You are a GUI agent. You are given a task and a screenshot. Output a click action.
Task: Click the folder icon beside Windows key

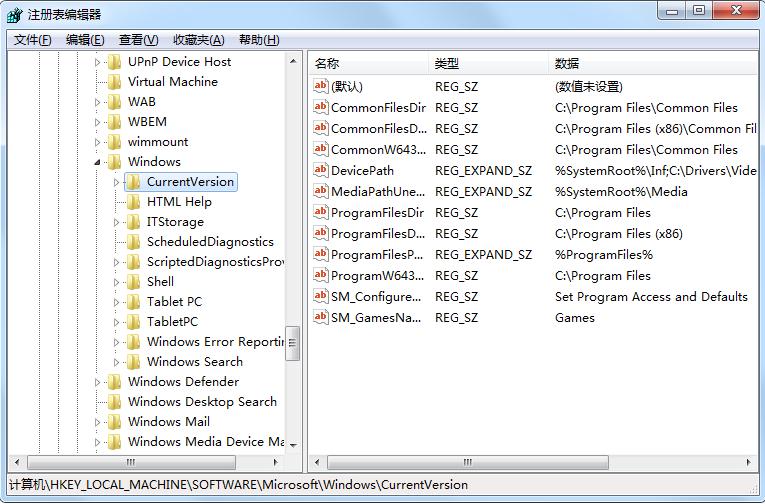114,162
